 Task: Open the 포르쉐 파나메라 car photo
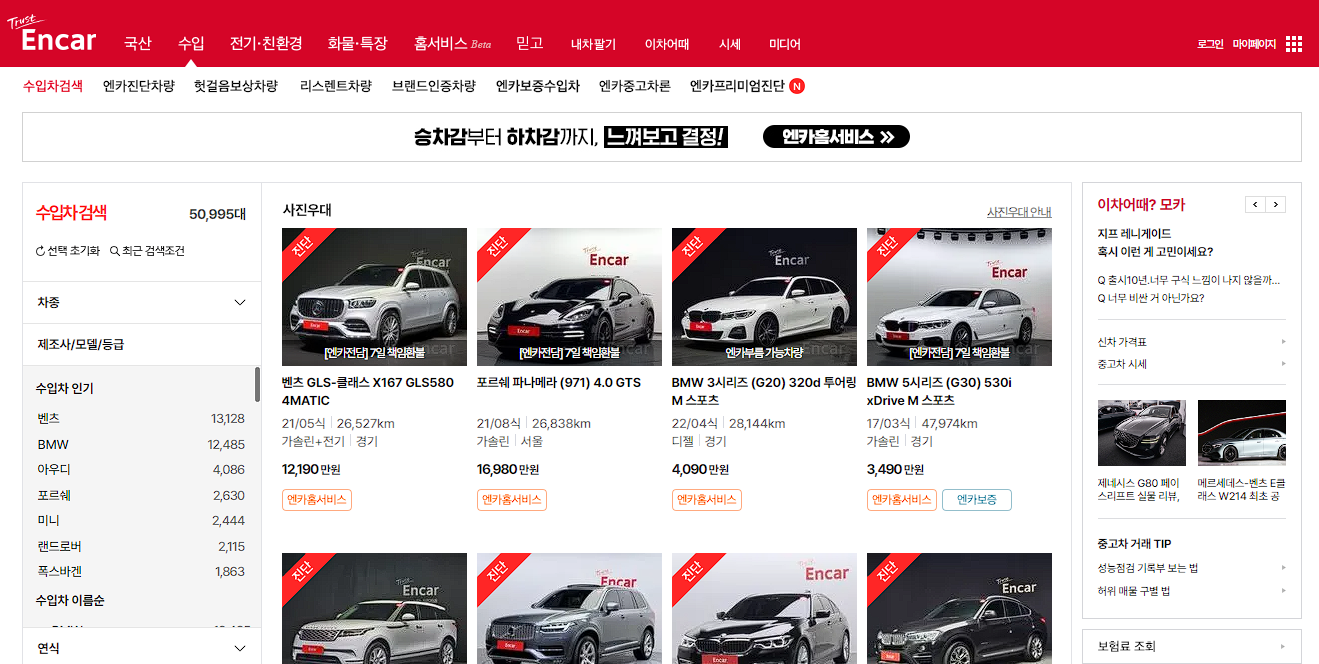coord(569,297)
